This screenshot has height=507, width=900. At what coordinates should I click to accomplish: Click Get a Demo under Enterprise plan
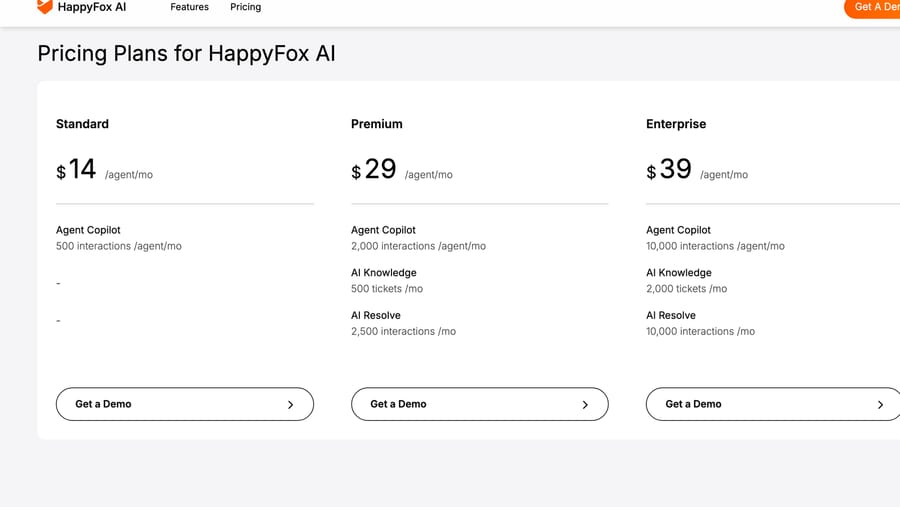click(773, 404)
